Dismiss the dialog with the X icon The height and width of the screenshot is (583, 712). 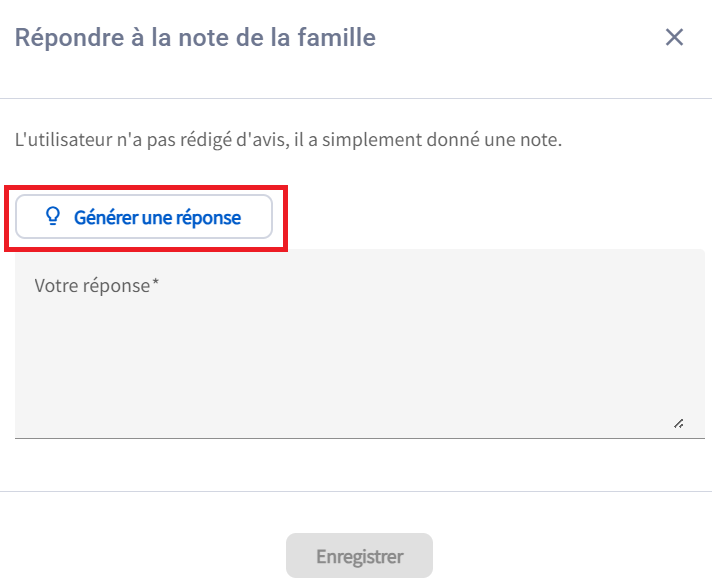675,38
